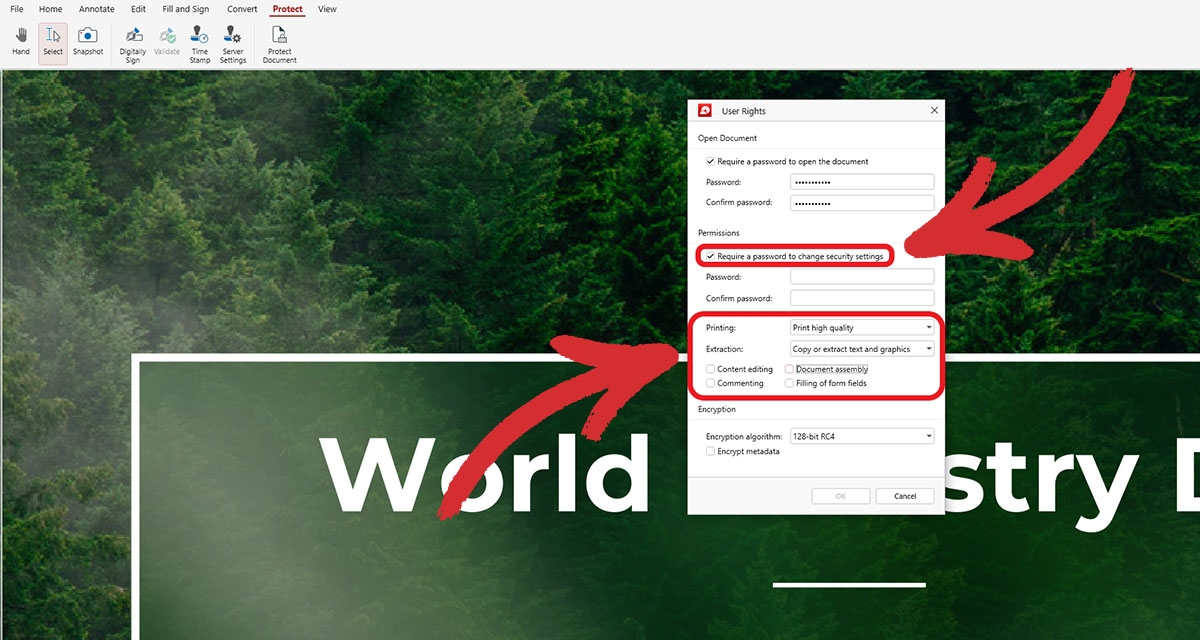Click the Permissions section heading
Image resolution: width=1200 pixels, height=640 pixels.
point(719,233)
